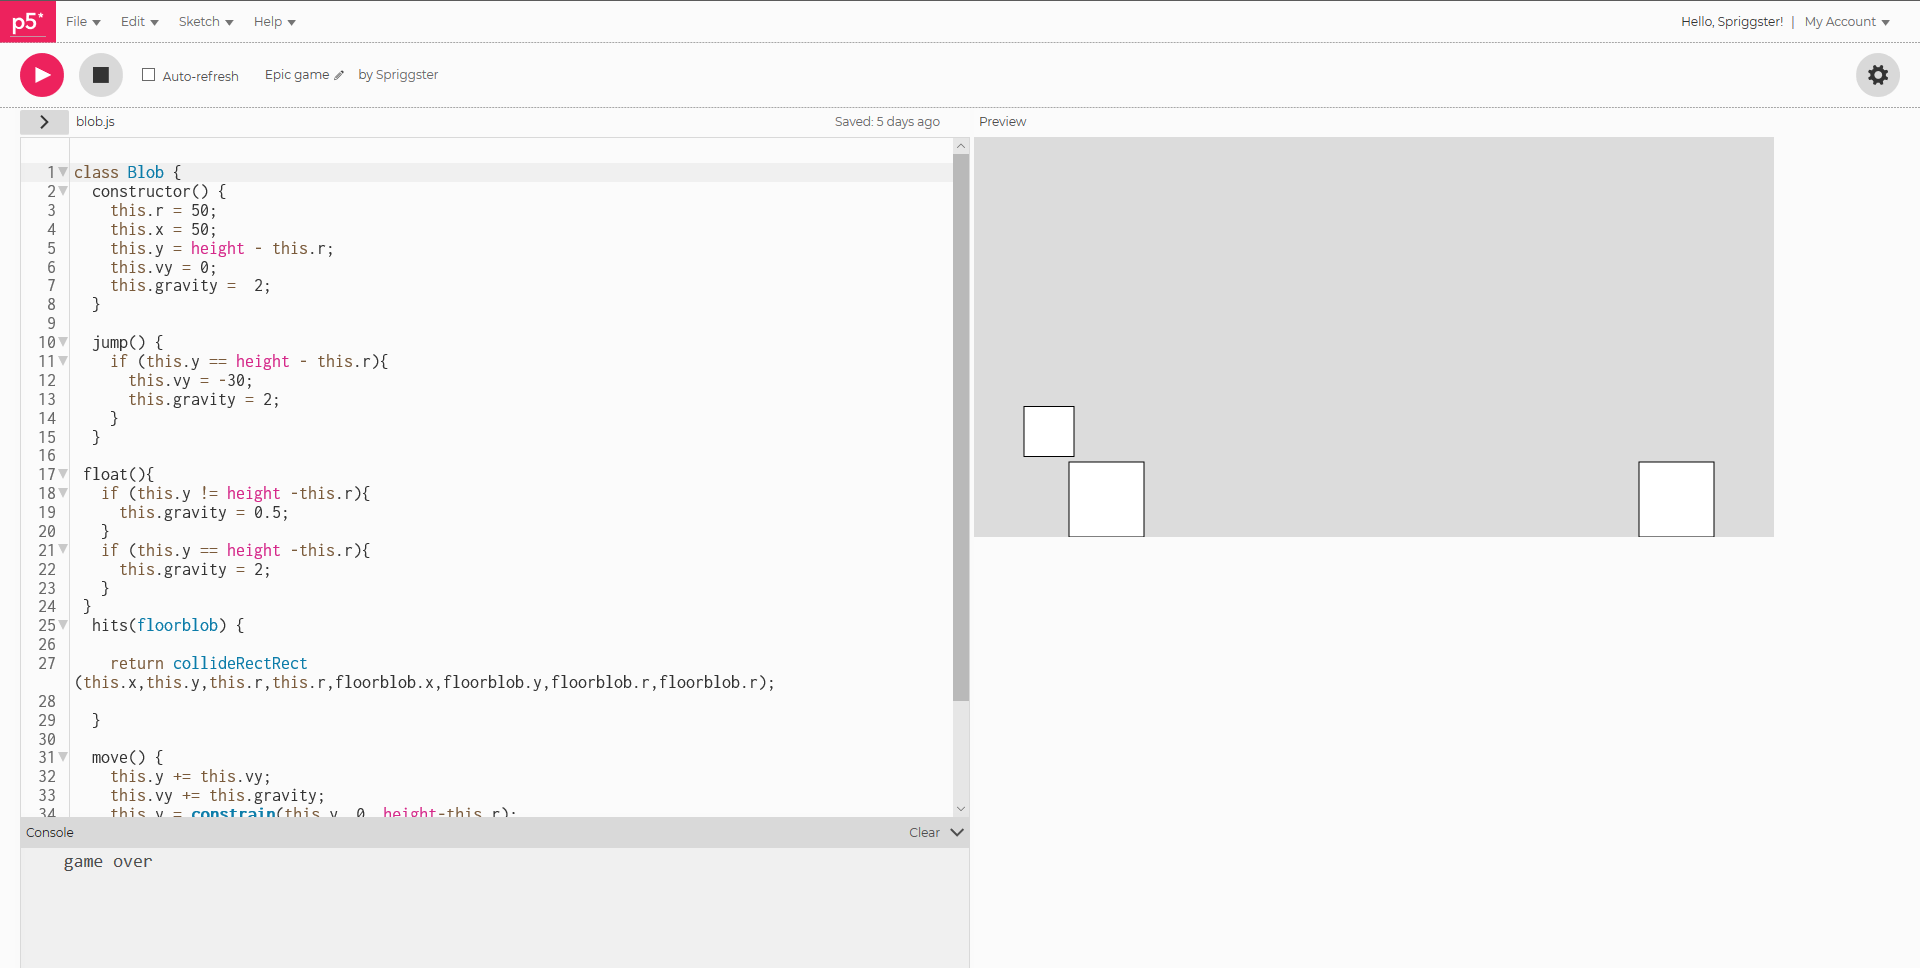Click the small white square in preview
Image resolution: width=1920 pixels, height=968 pixels.
[1048, 431]
